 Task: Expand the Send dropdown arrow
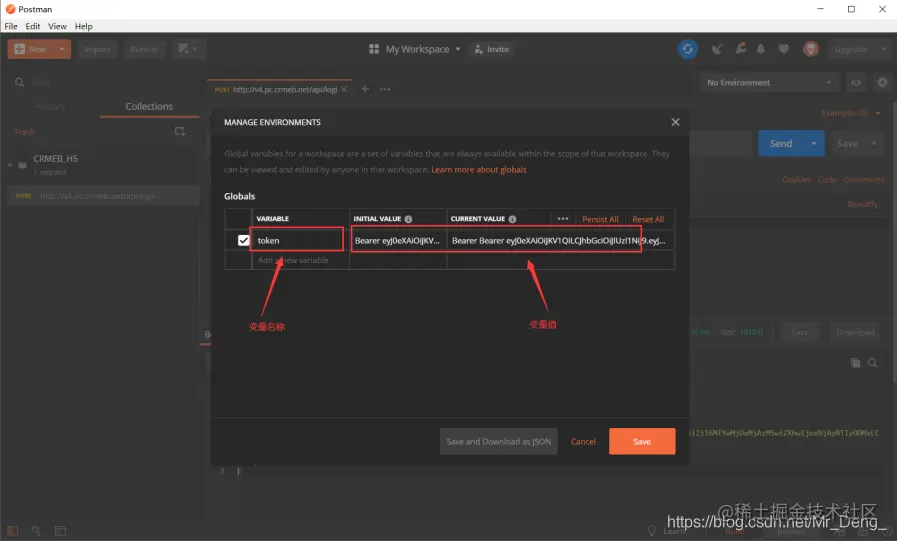813,144
